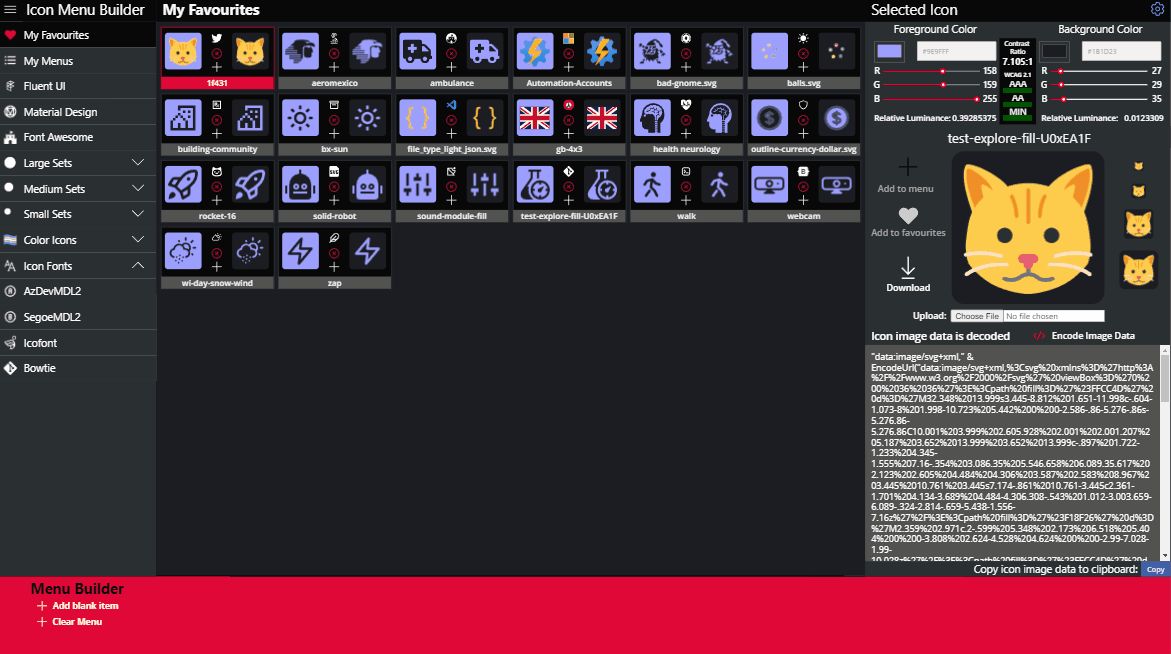The height and width of the screenshot is (654, 1171).
Task: Open the Bowtie icon font
Action: click(x=78, y=368)
